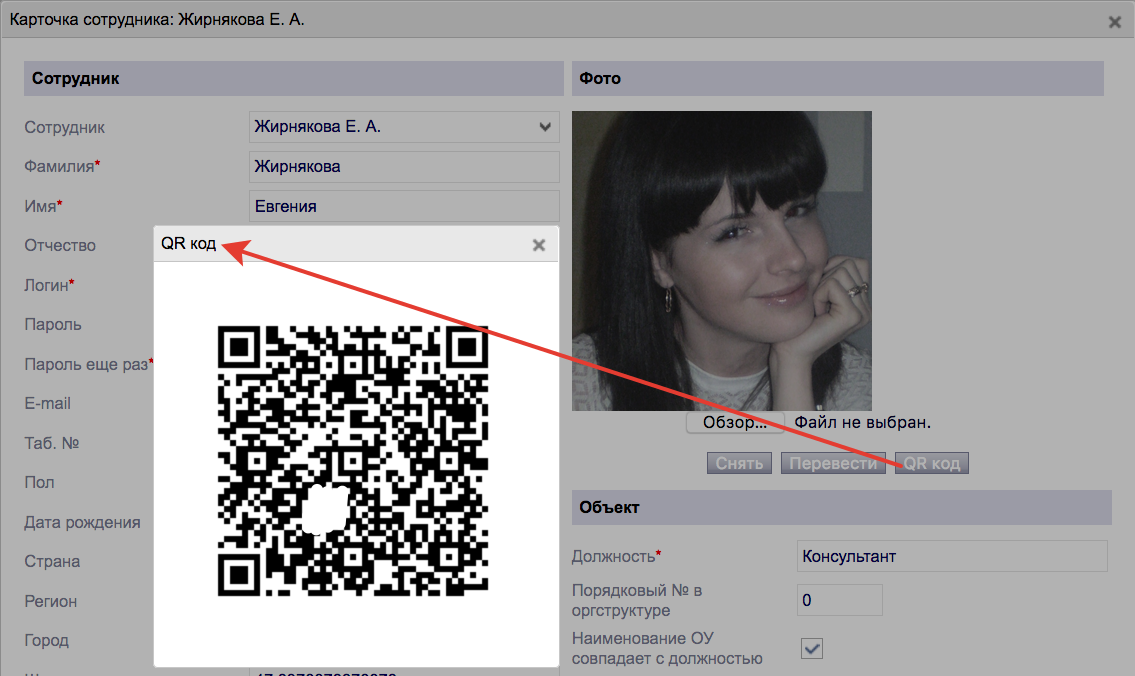Click the employee photo thumbnail

[722, 261]
